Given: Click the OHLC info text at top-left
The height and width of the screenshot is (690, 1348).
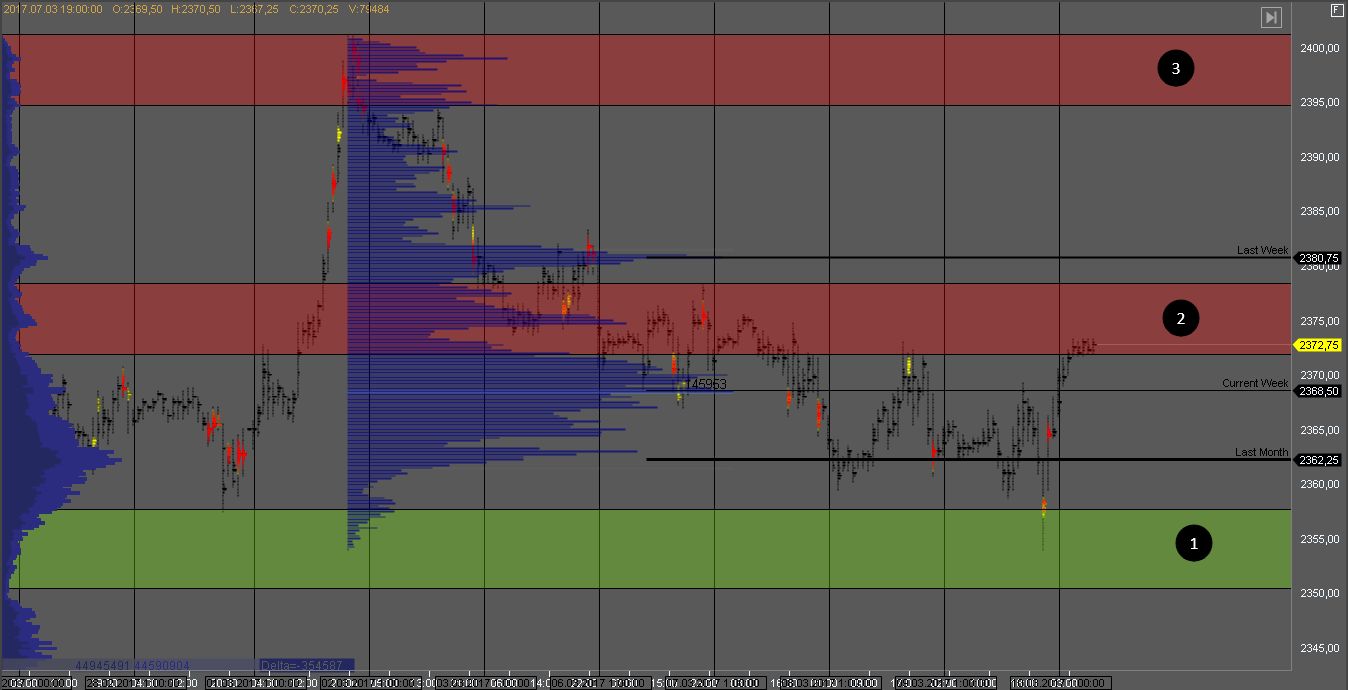Looking at the screenshot, I should (196, 9).
